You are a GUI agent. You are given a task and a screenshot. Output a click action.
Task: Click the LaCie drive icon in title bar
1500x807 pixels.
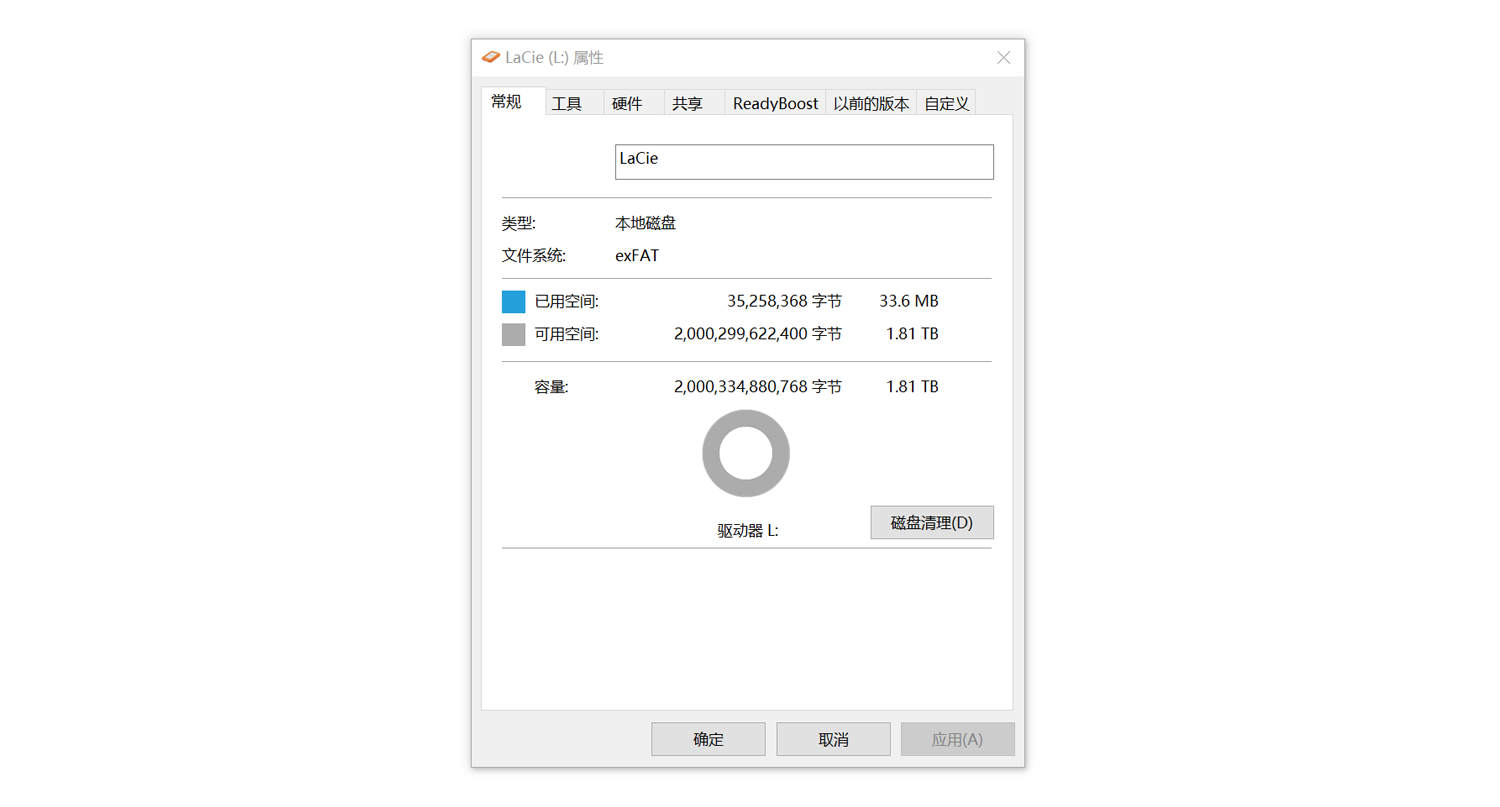tap(490, 57)
